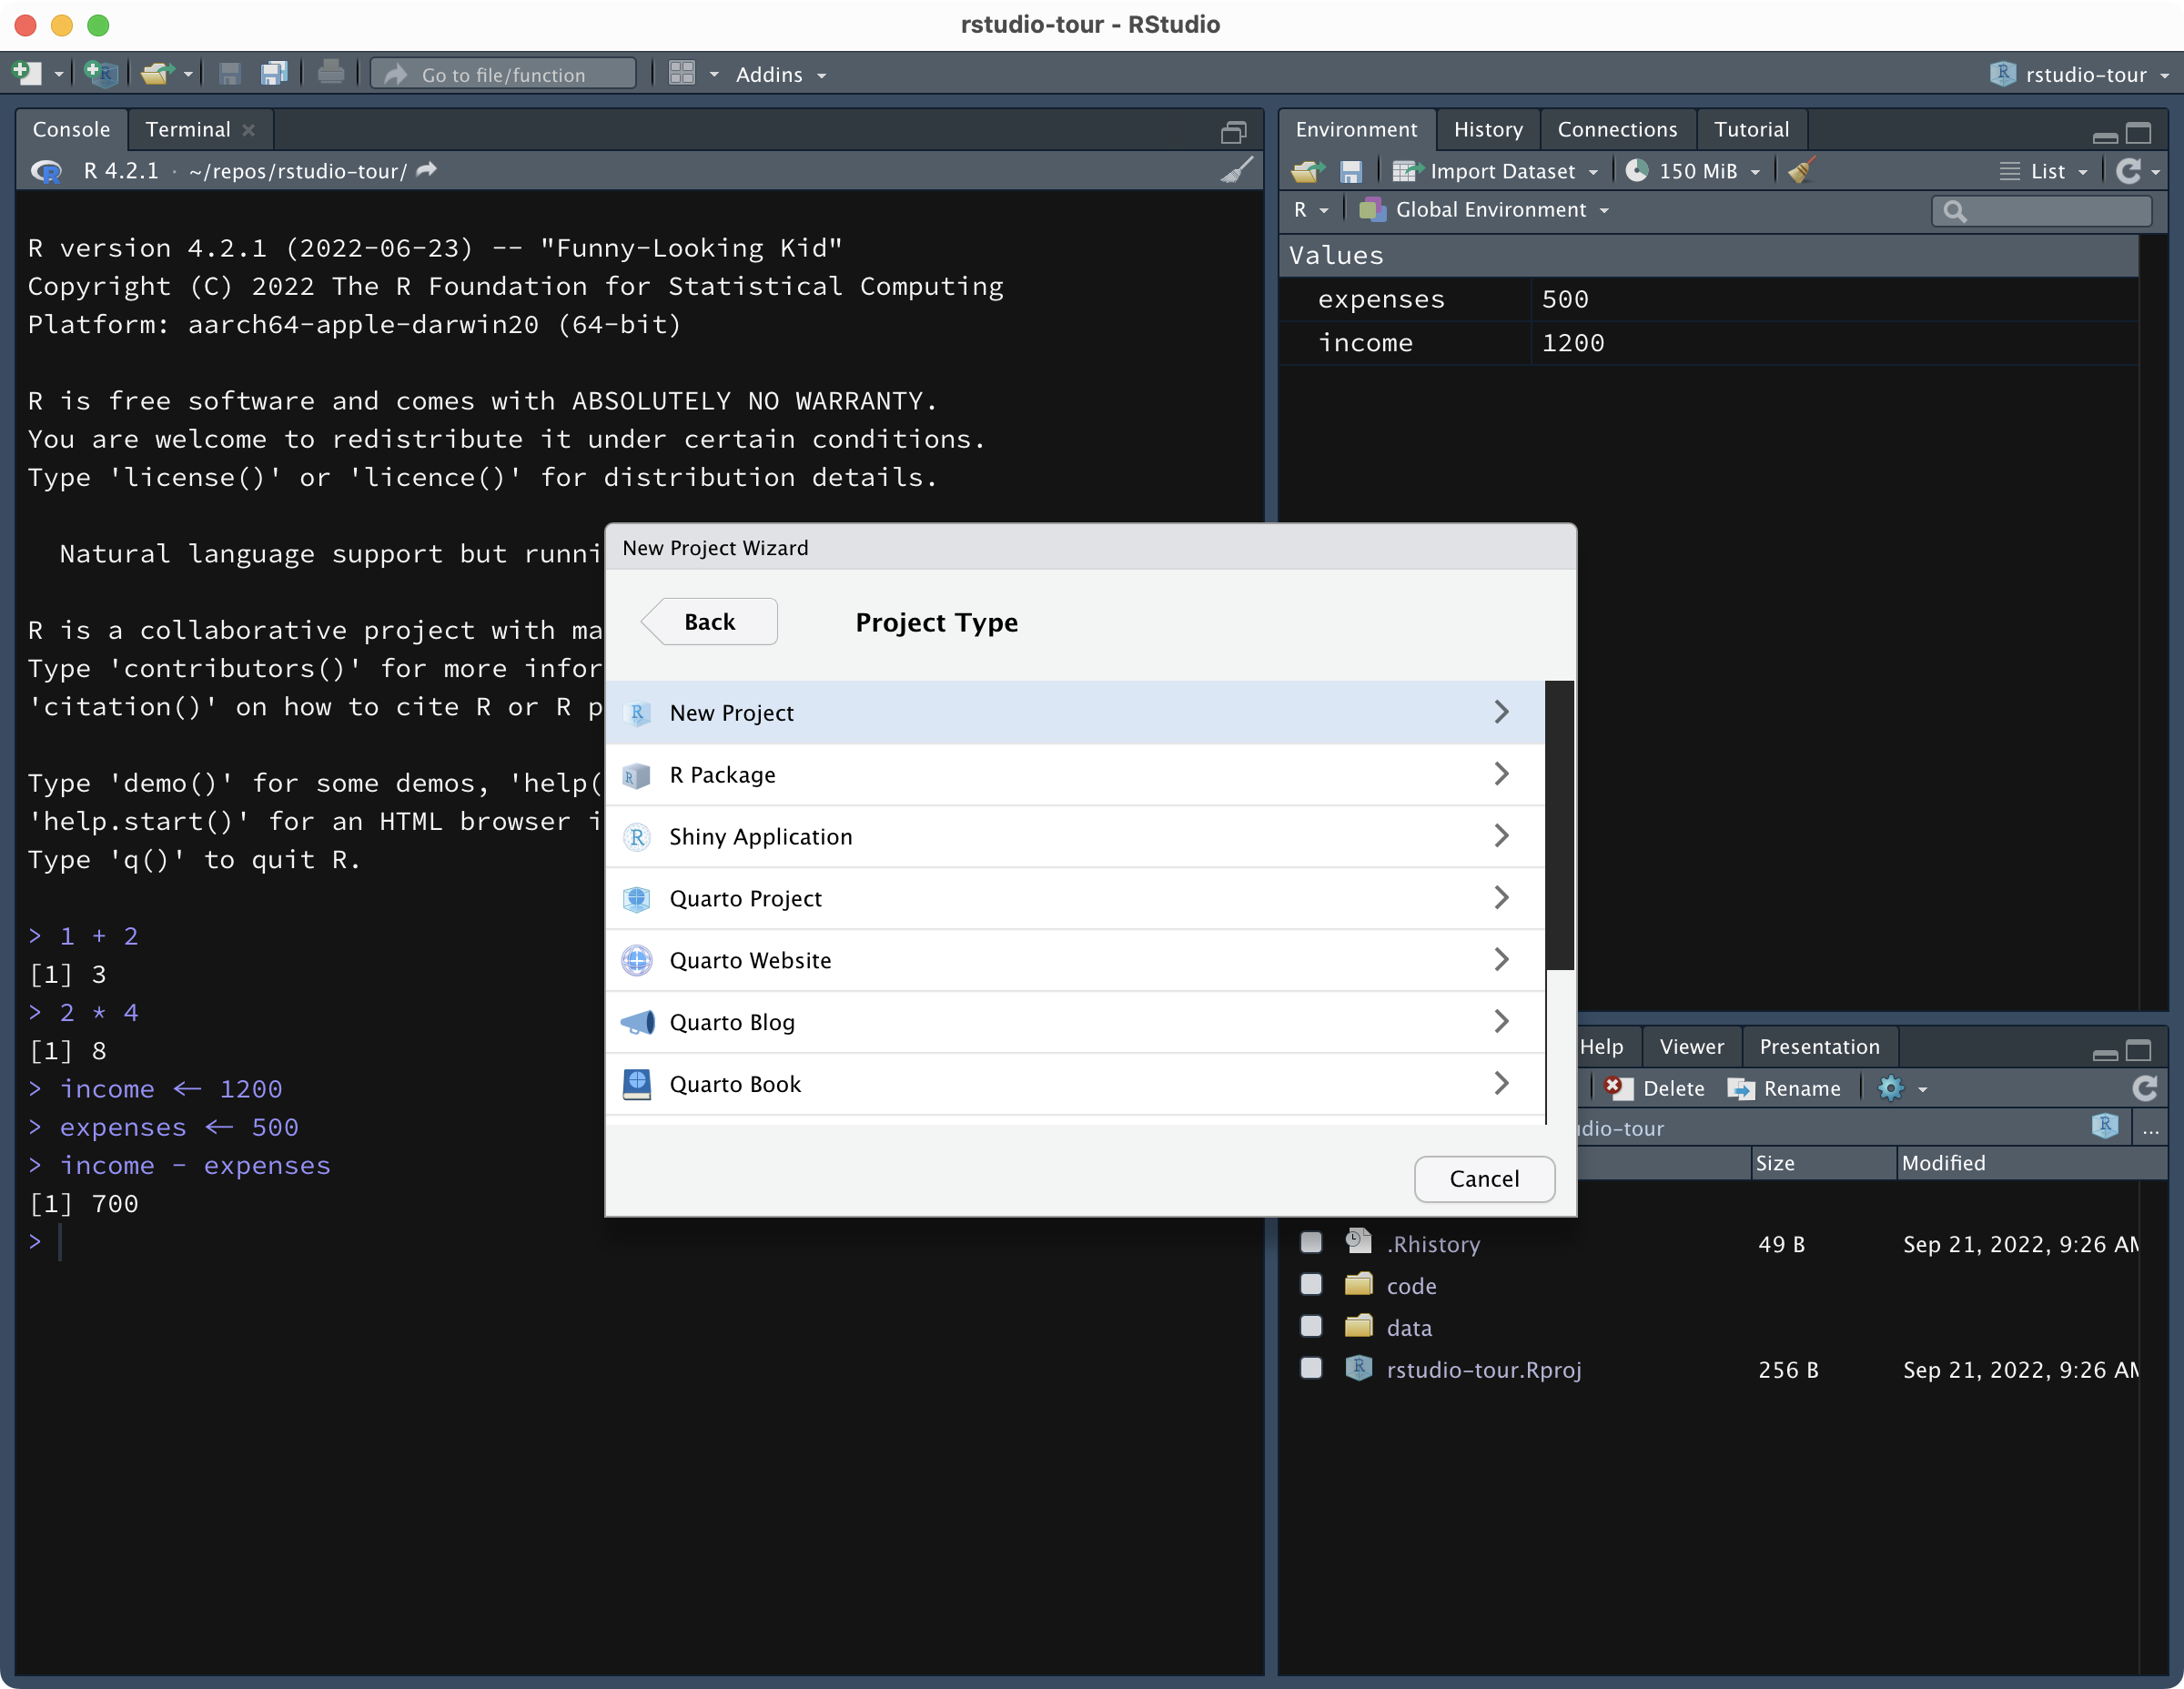Open the New File dropdown arrow
Image resolution: width=2184 pixels, height=1689 pixels.
point(59,74)
